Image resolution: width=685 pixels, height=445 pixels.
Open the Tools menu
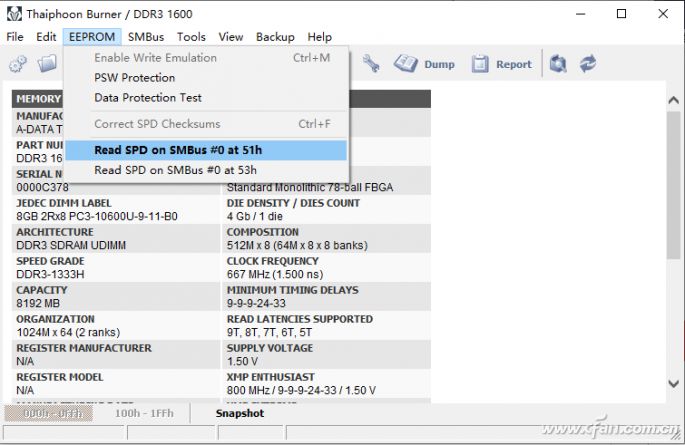191,37
